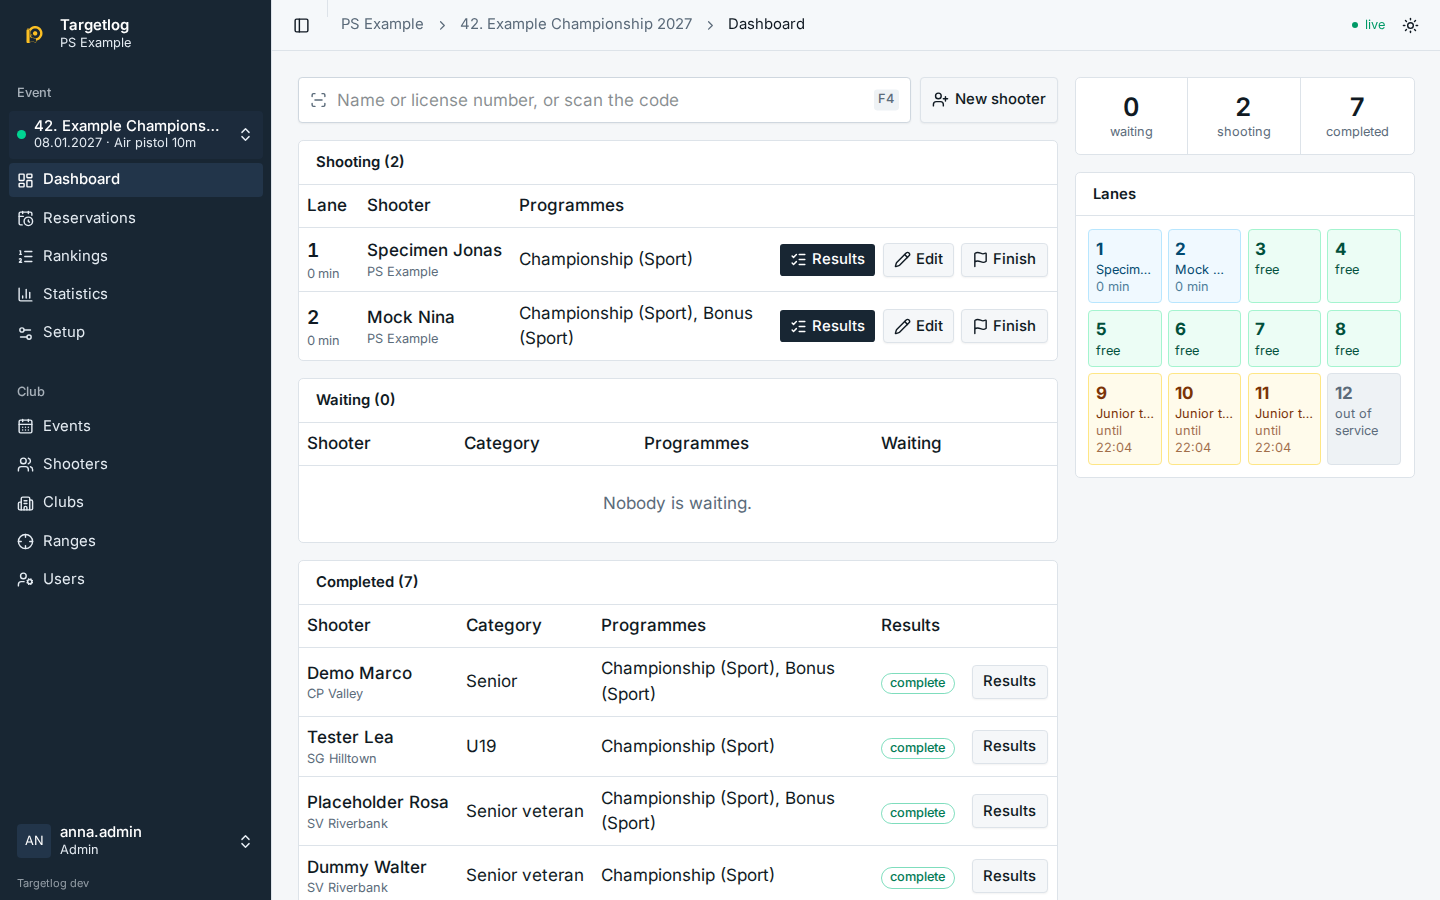The height and width of the screenshot is (900, 1440).
Task: Edit Mock Nina's entry
Action: click(918, 326)
